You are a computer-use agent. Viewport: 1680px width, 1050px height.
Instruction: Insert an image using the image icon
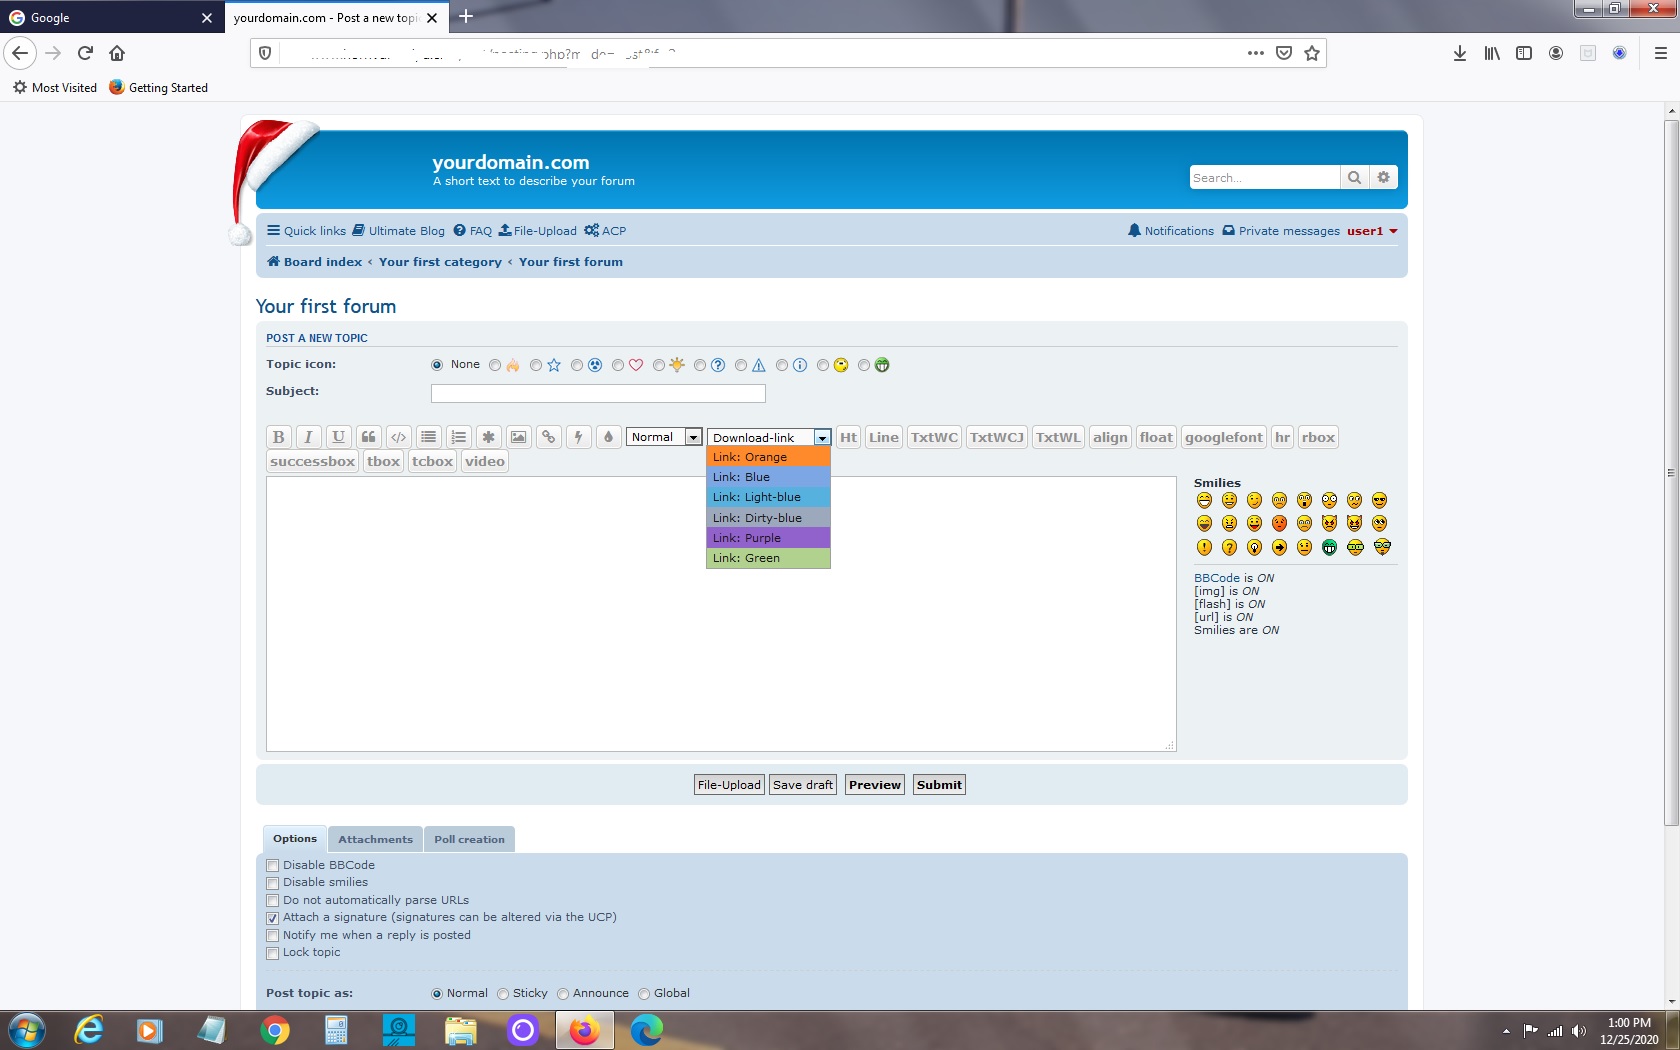click(518, 437)
